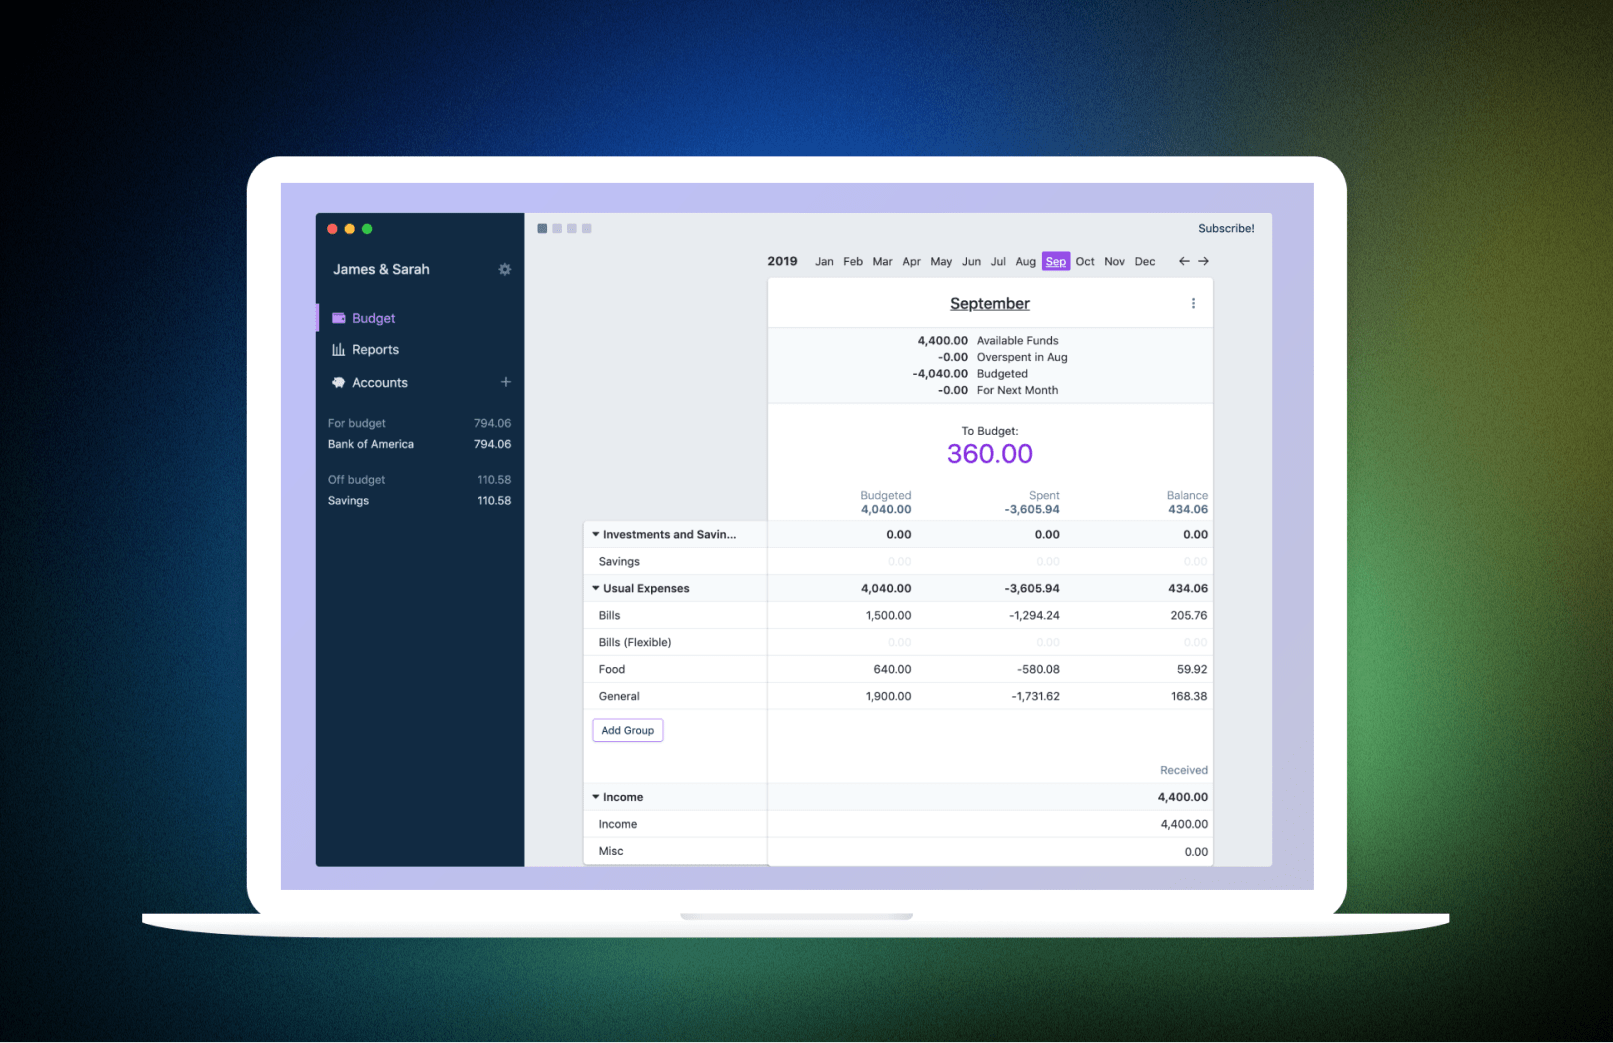Click the Budget wallet icon in sidebar
Viewport: 1613px width, 1043px height.
(x=339, y=318)
